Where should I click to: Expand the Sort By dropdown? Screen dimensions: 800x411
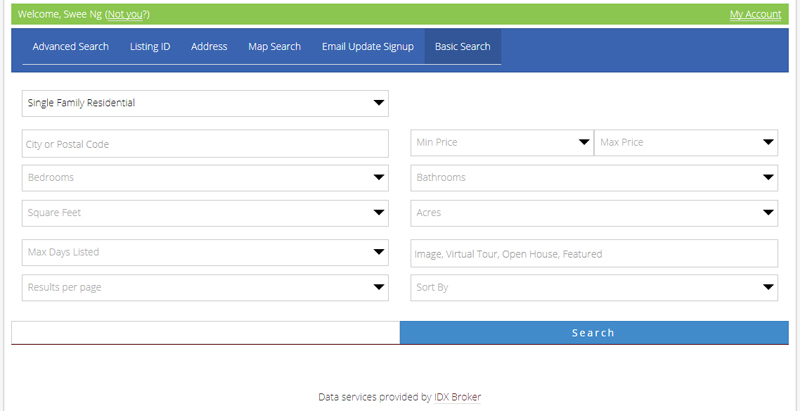click(x=594, y=288)
